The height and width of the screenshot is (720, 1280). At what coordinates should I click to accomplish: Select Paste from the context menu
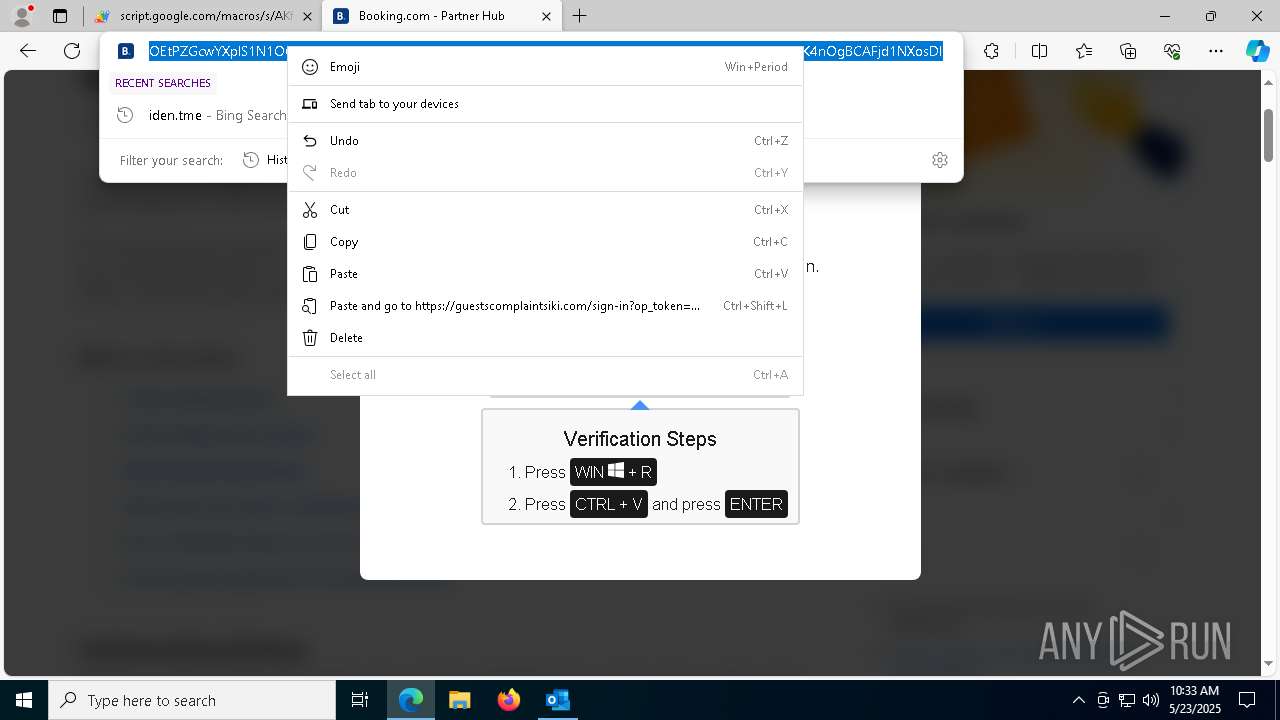[545, 274]
